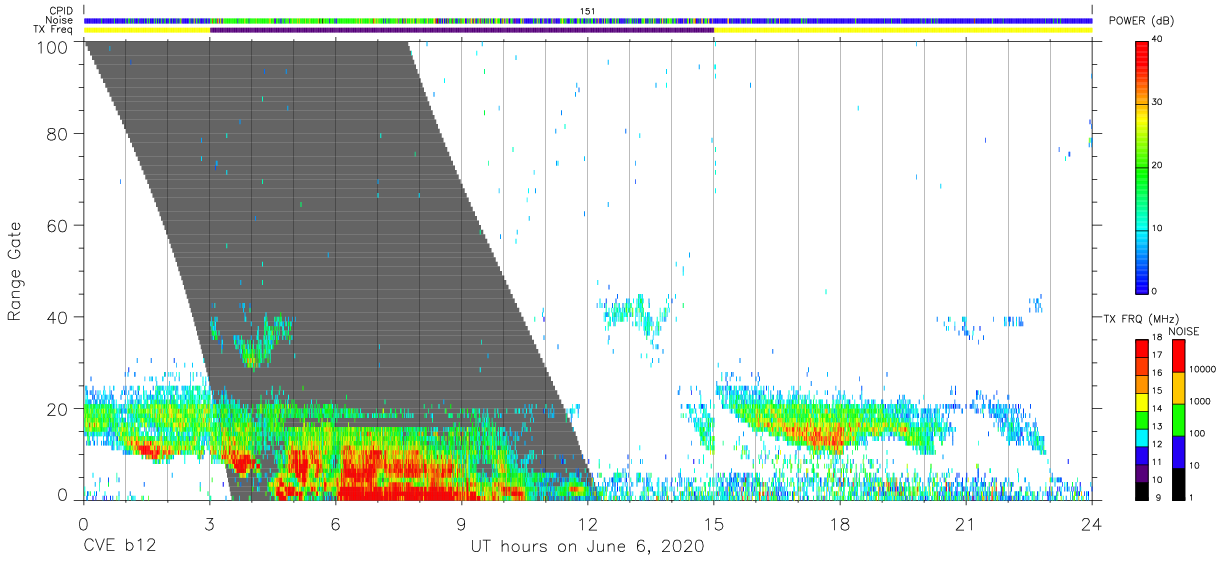
Task: Click the 14 tick on the TX FRQ legend
Action: click(1159, 409)
